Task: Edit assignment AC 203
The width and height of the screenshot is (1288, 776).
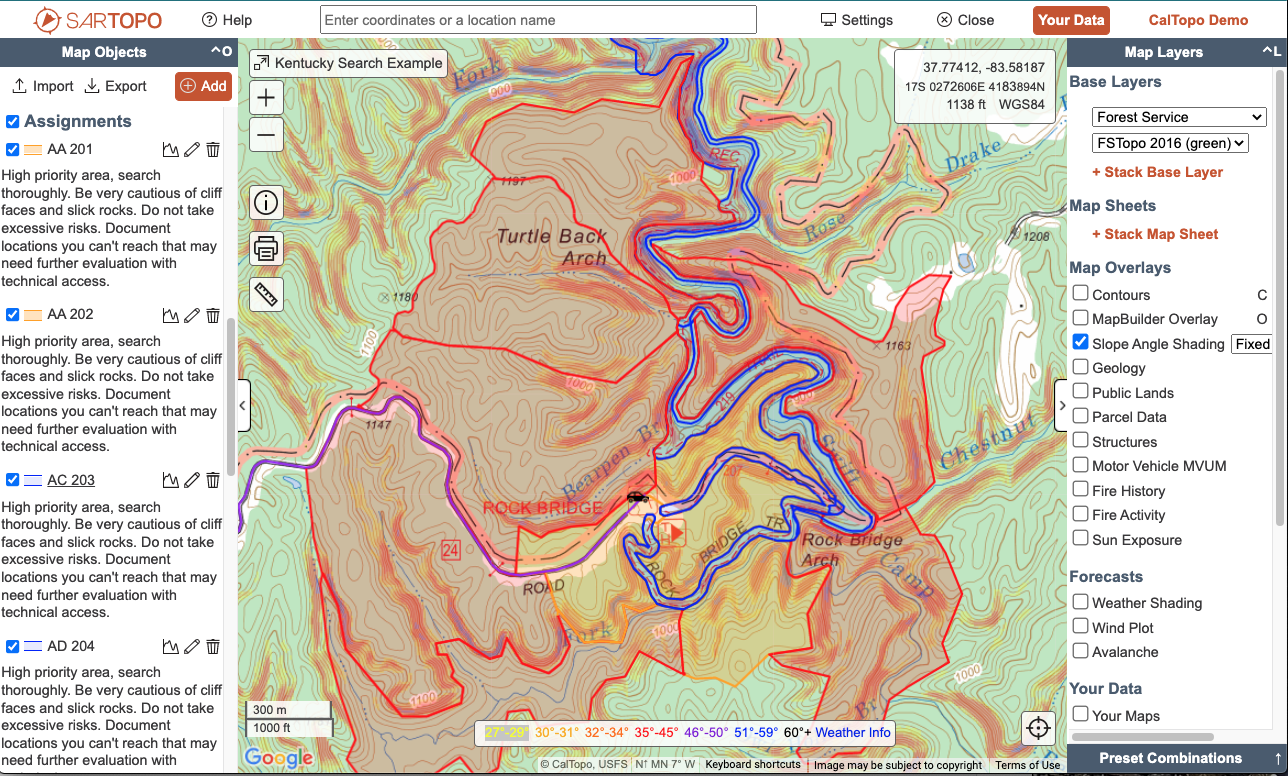Action: pyautogui.click(x=192, y=480)
